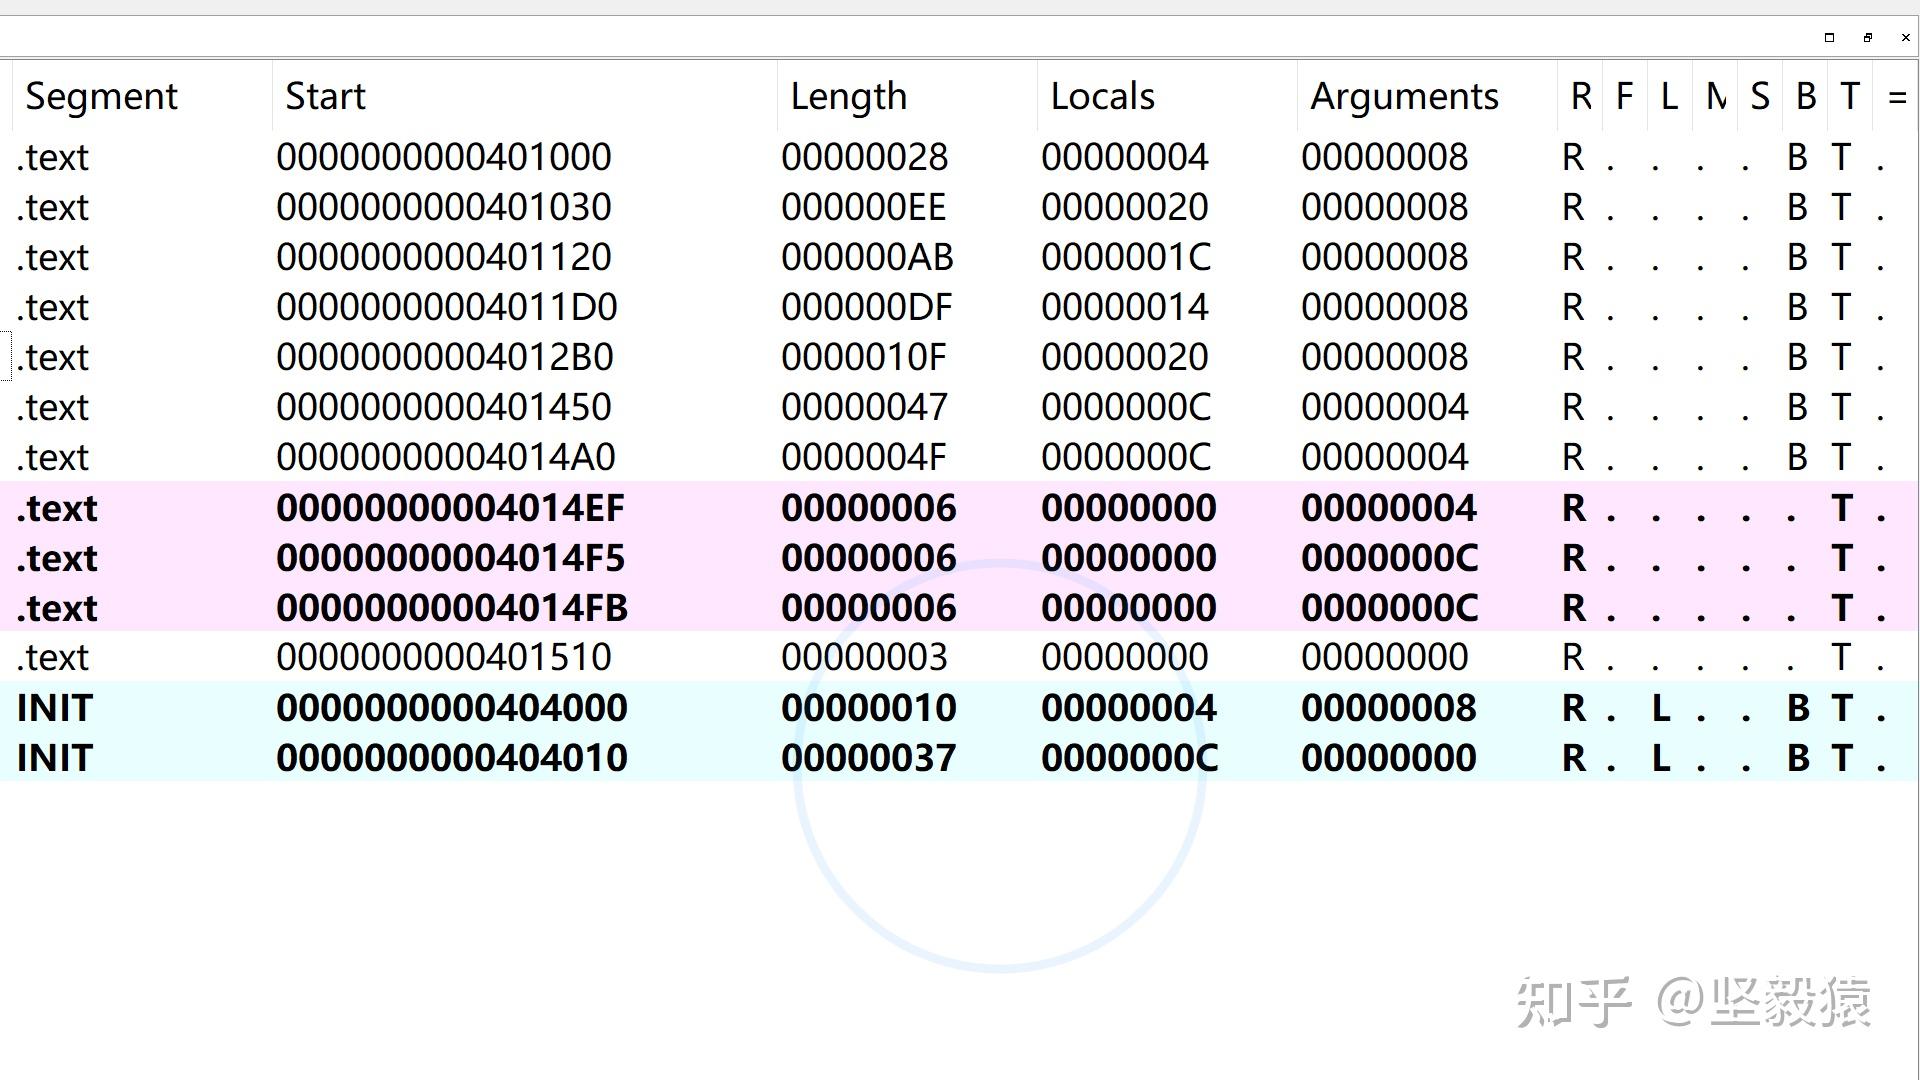Click the R flag column header
The height and width of the screenshot is (1080, 1920).
[x=1580, y=97]
